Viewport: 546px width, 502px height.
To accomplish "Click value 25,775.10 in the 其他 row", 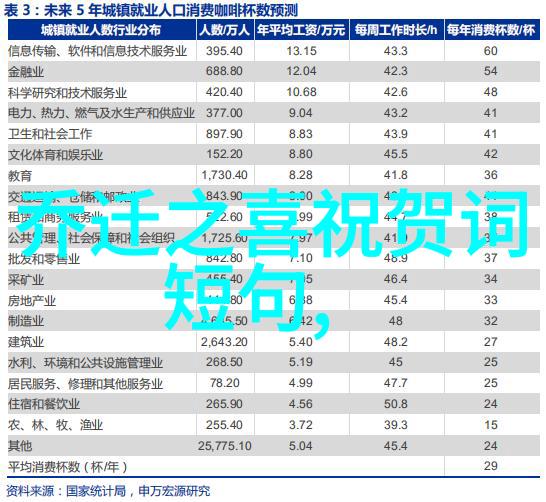I will [x=225, y=446].
